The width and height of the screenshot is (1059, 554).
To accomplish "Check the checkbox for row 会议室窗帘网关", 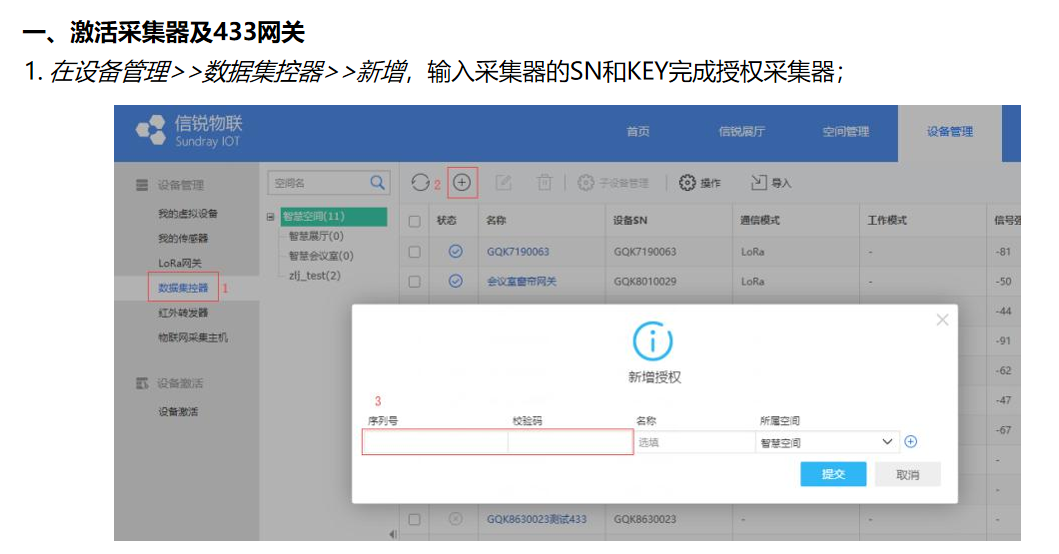I will click(415, 282).
